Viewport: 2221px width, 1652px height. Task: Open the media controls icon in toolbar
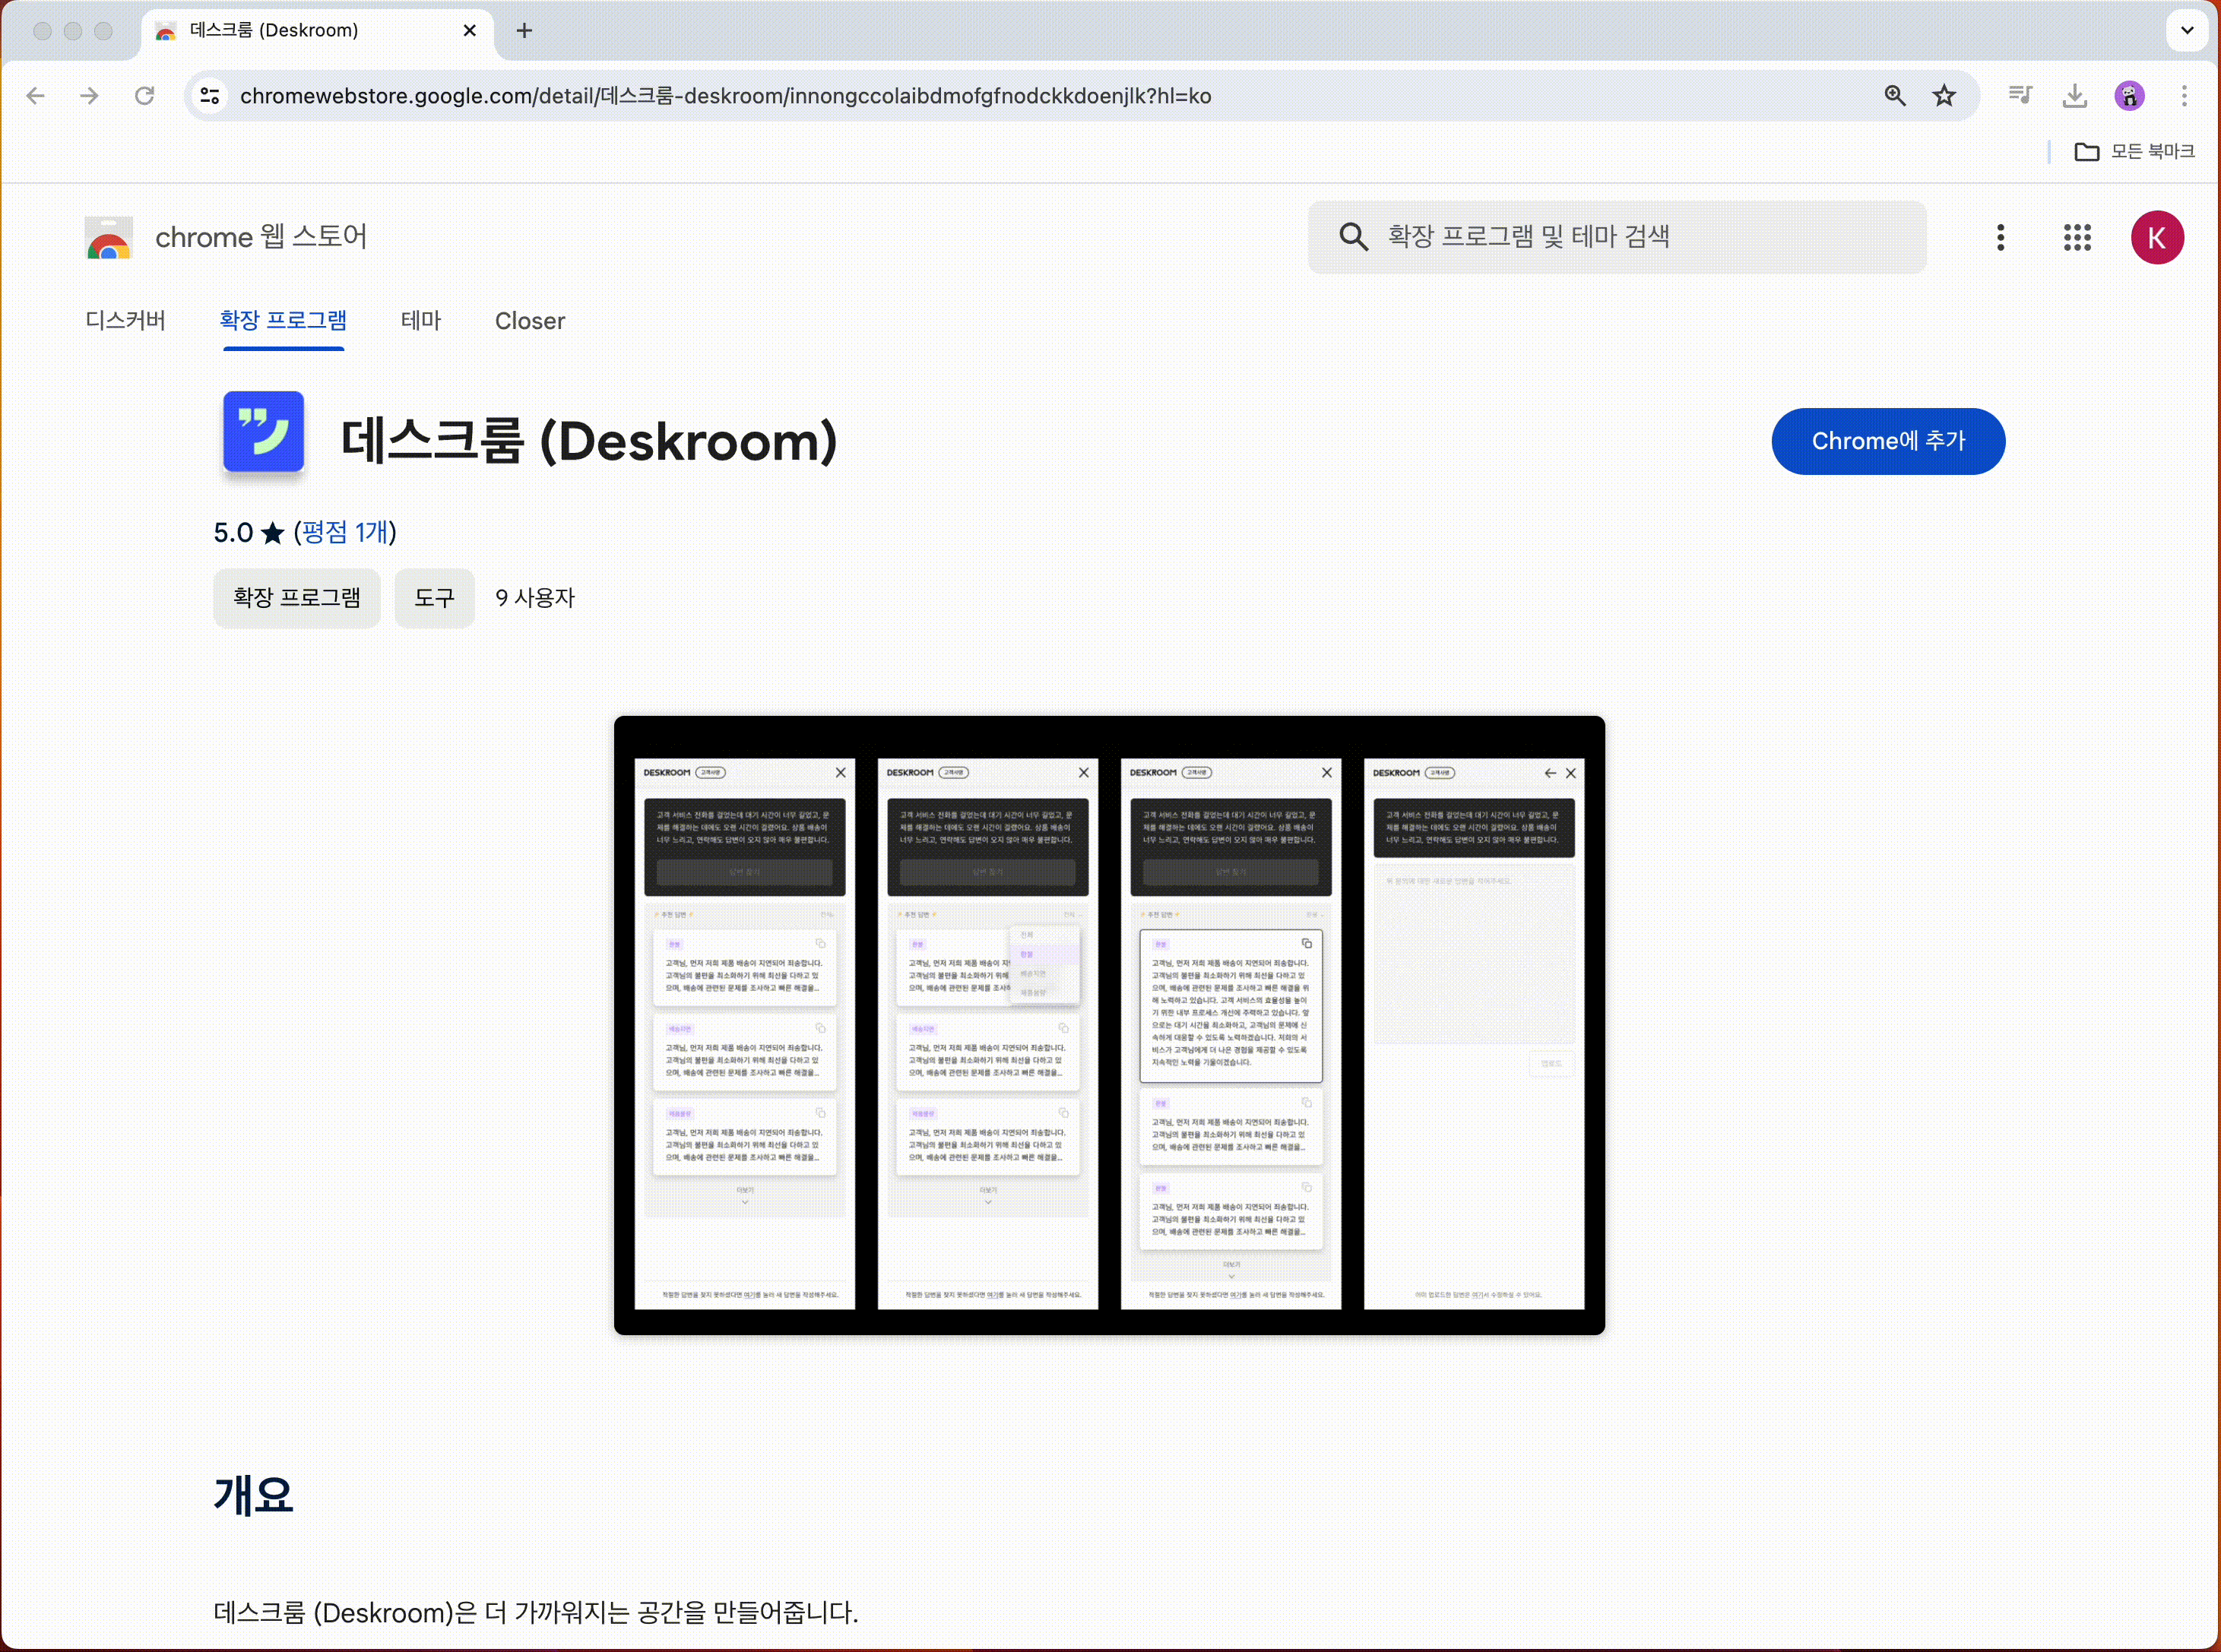(x=2021, y=96)
